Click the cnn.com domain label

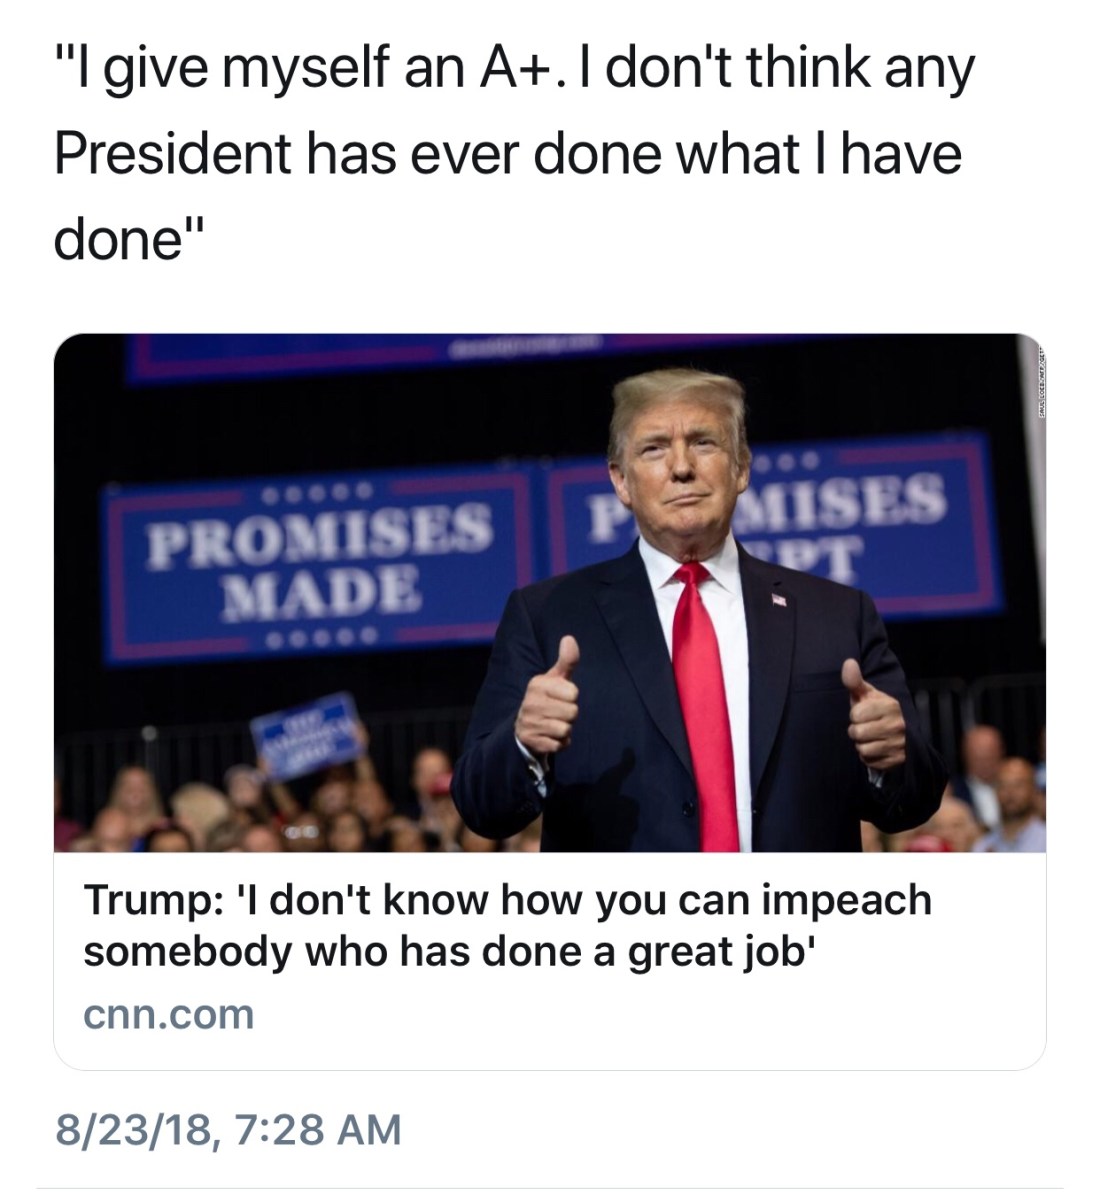(x=168, y=1014)
